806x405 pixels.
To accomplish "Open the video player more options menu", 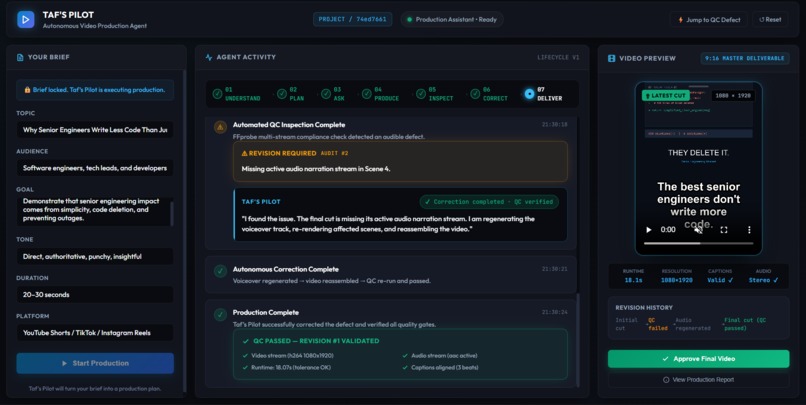I will pyautogui.click(x=749, y=230).
